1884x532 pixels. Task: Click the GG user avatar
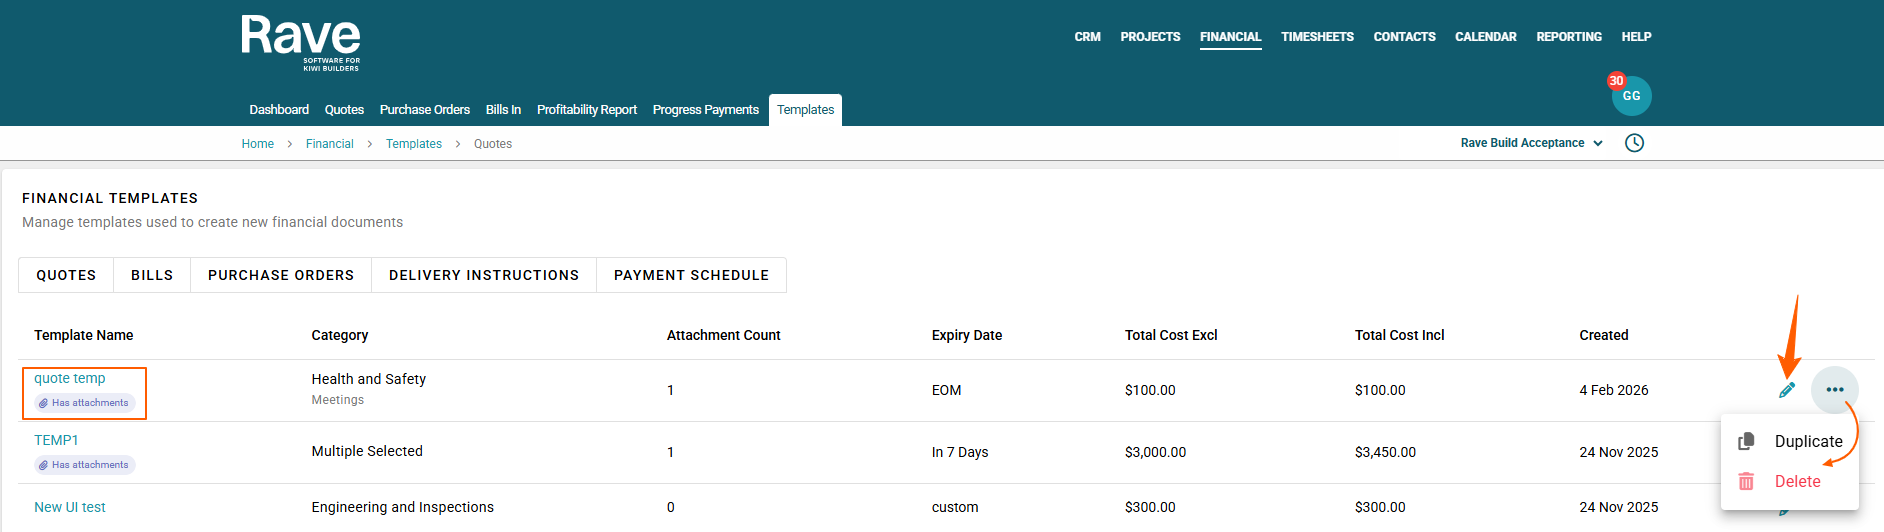pyautogui.click(x=1632, y=97)
